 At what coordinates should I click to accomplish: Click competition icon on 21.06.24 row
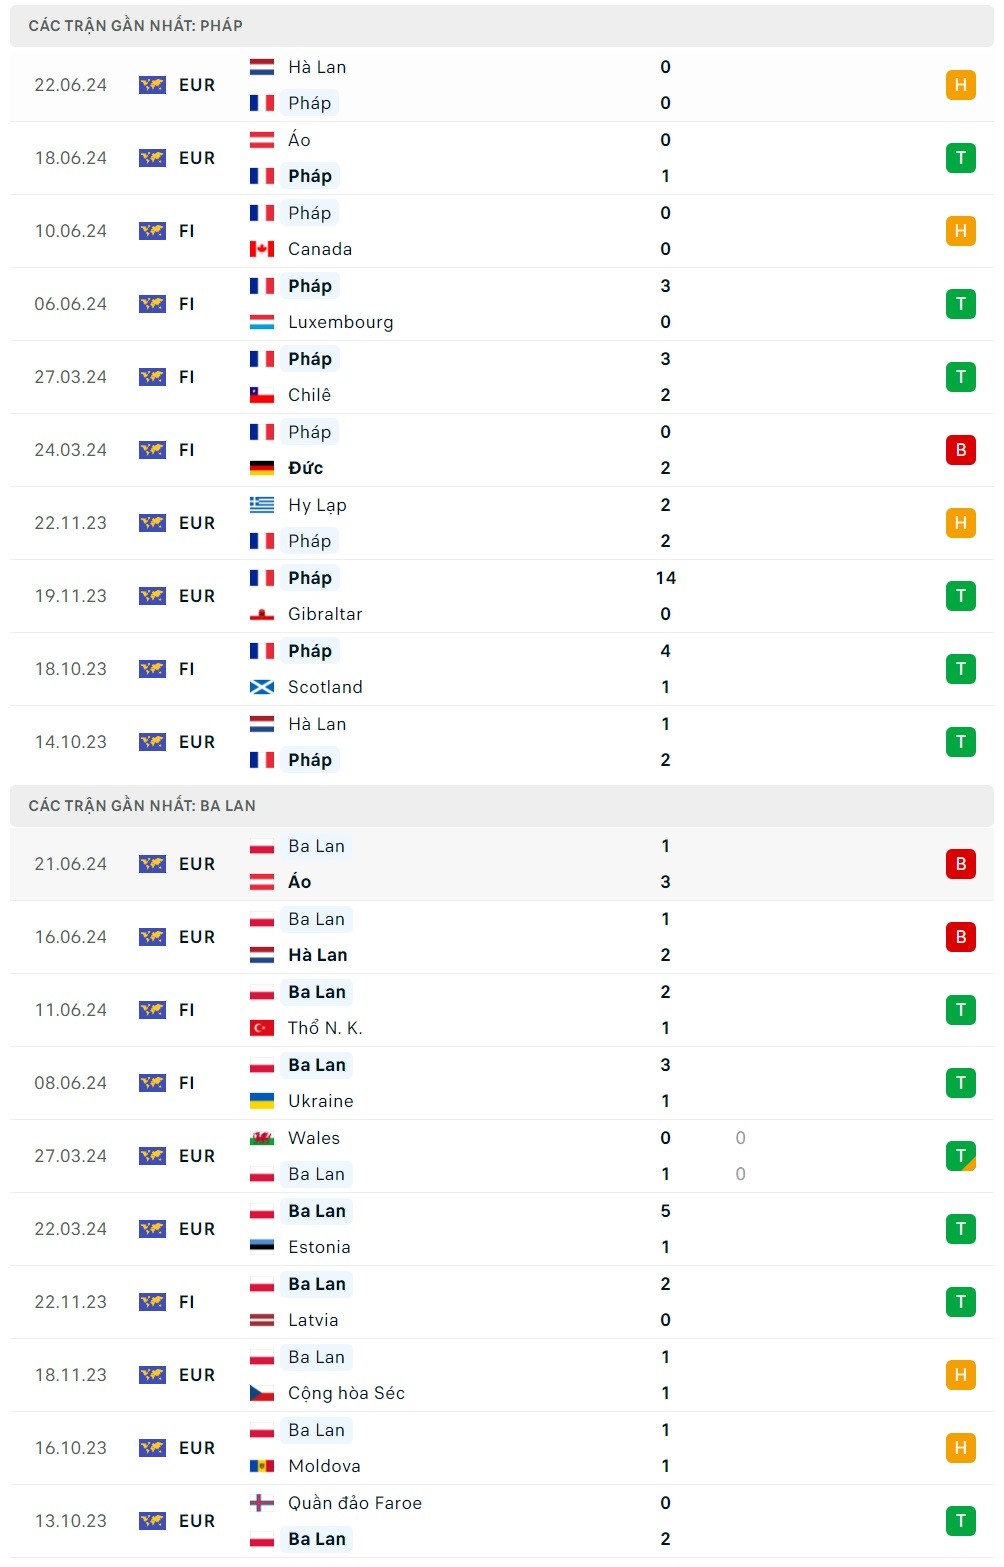point(152,864)
